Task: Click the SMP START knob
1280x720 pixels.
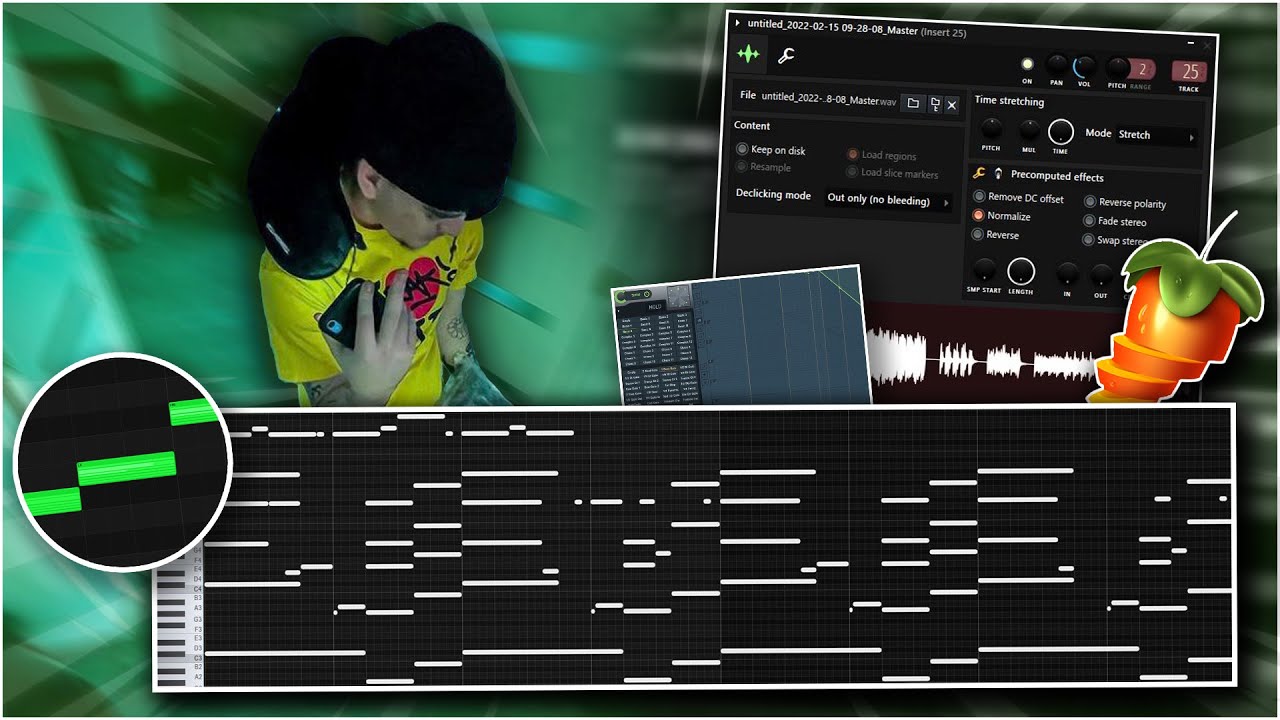Action: tap(985, 268)
